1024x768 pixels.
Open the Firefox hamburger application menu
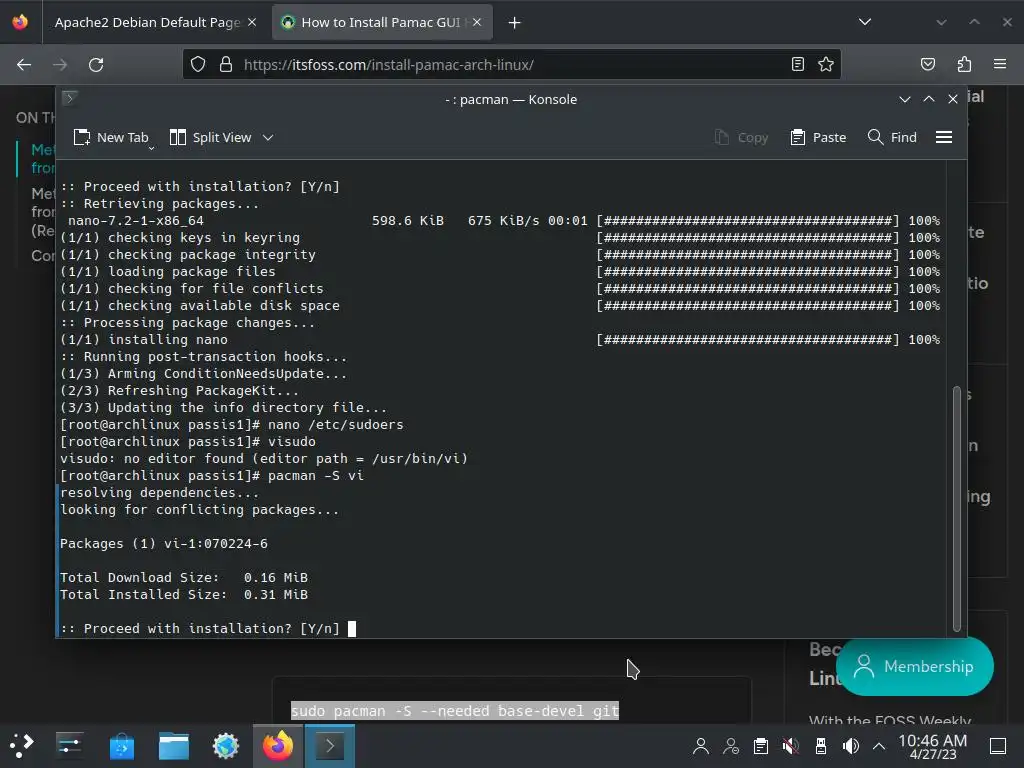point(1000,64)
